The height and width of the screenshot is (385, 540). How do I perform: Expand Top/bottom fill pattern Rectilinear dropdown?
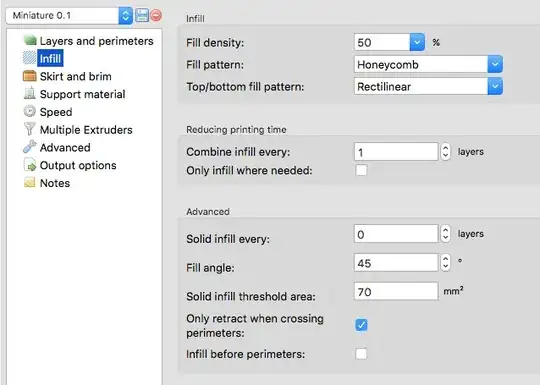(495, 86)
